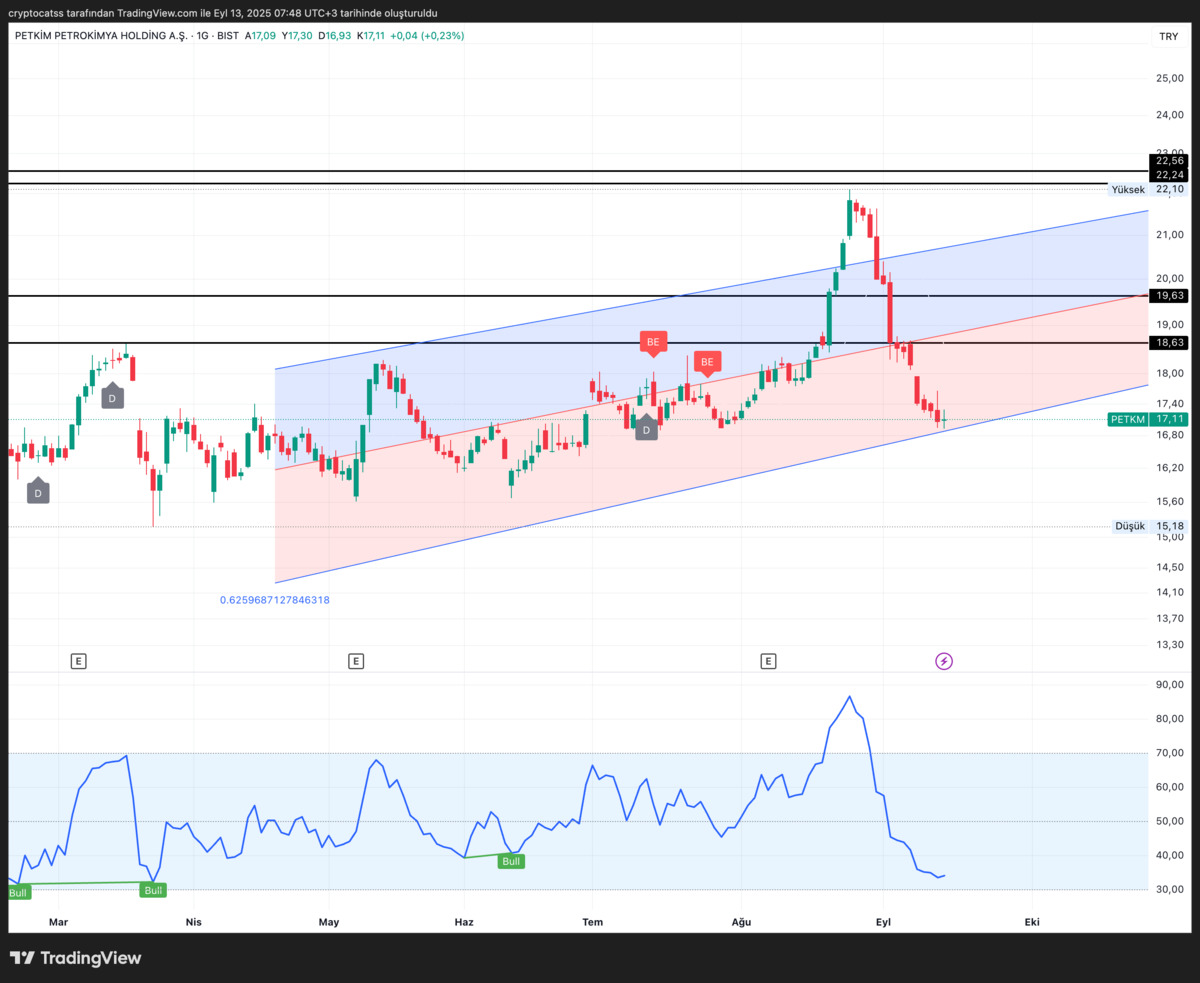Open the E earnings marker in May
Image resolution: width=1200 pixels, height=983 pixels.
[356, 661]
